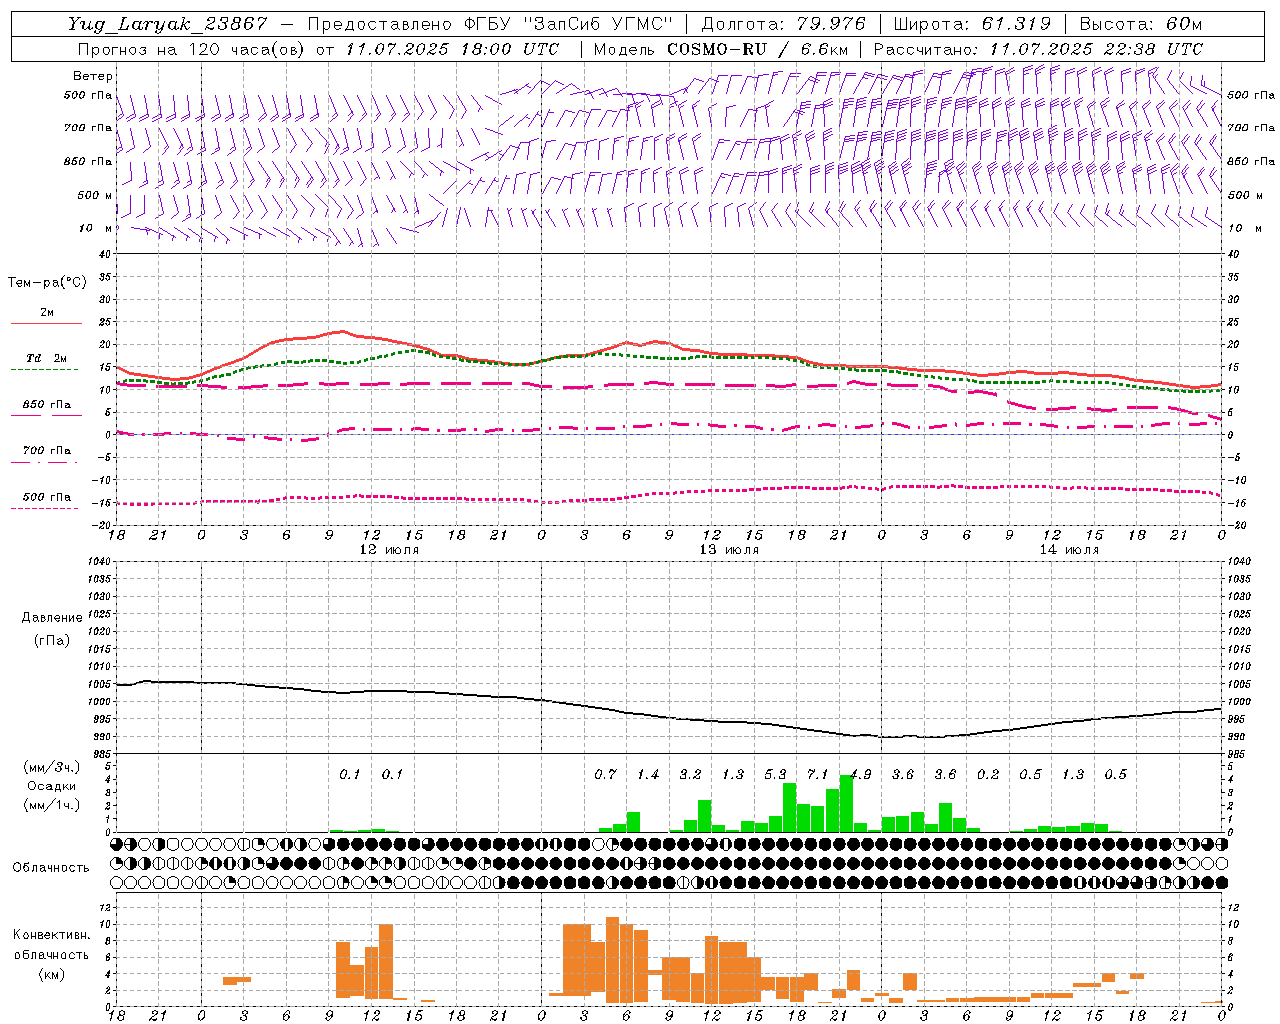
Task: Click the dash-dot '700 гПа' temperature legend line
Action: 44,462
